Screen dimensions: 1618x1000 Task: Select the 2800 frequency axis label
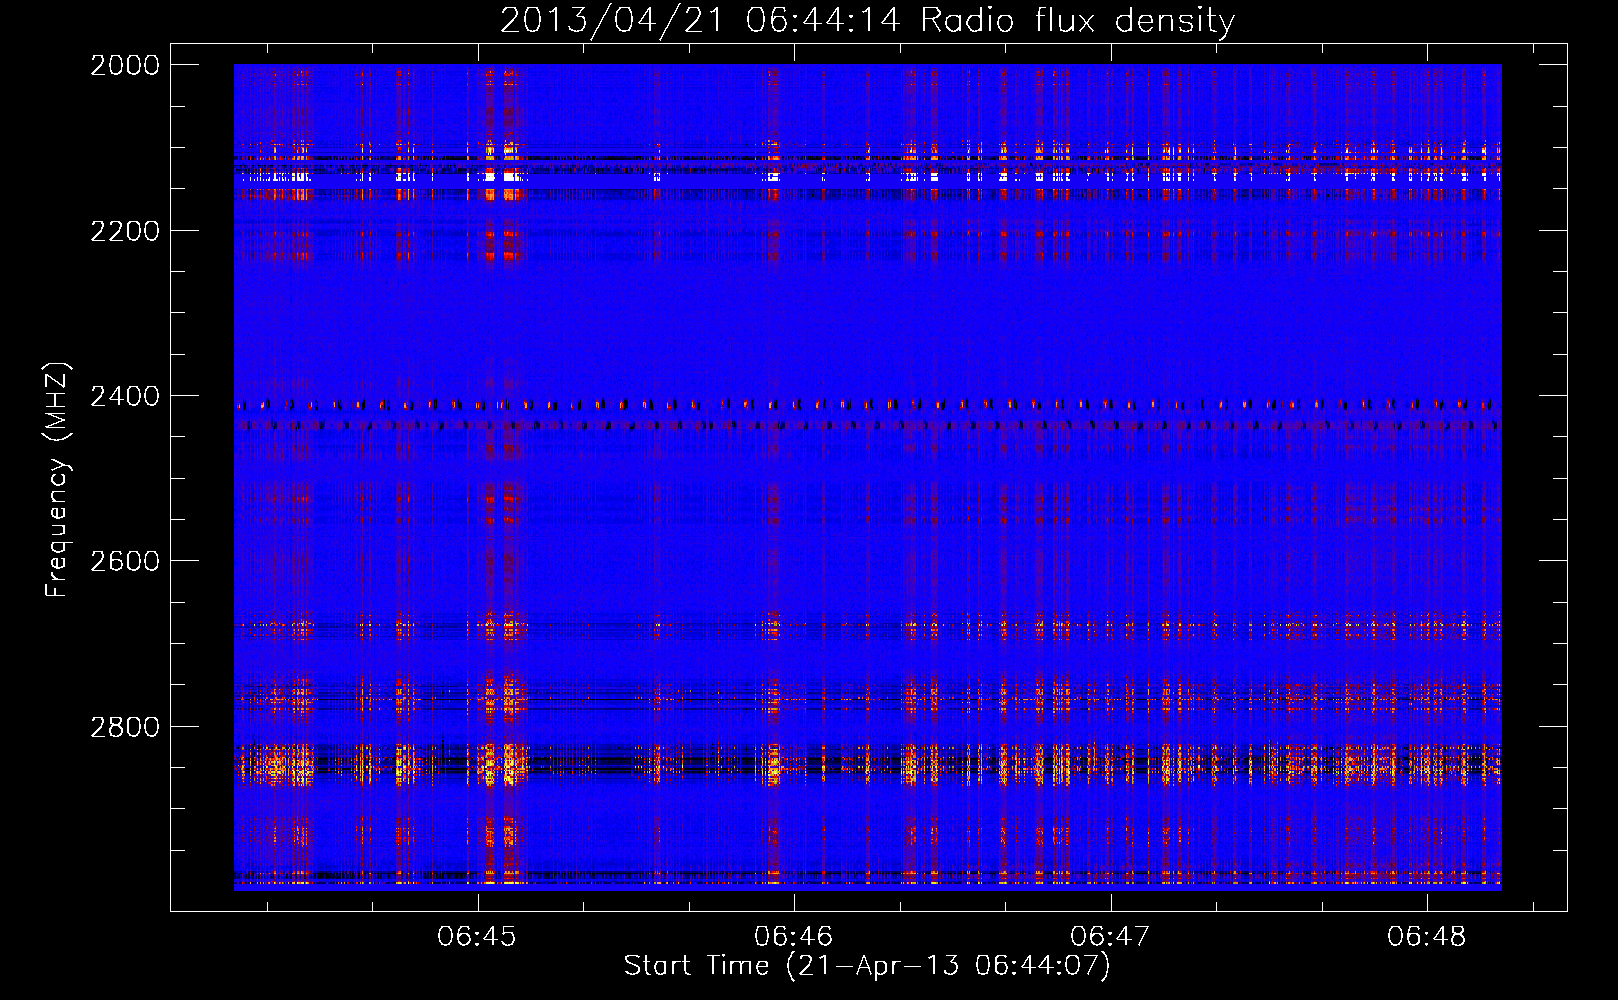click(x=125, y=727)
